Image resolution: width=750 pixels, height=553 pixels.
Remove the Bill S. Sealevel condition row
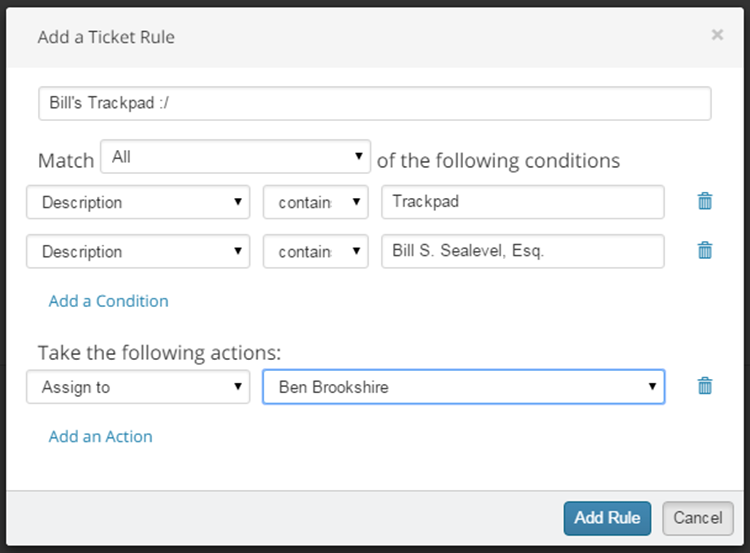(x=705, y=250)
